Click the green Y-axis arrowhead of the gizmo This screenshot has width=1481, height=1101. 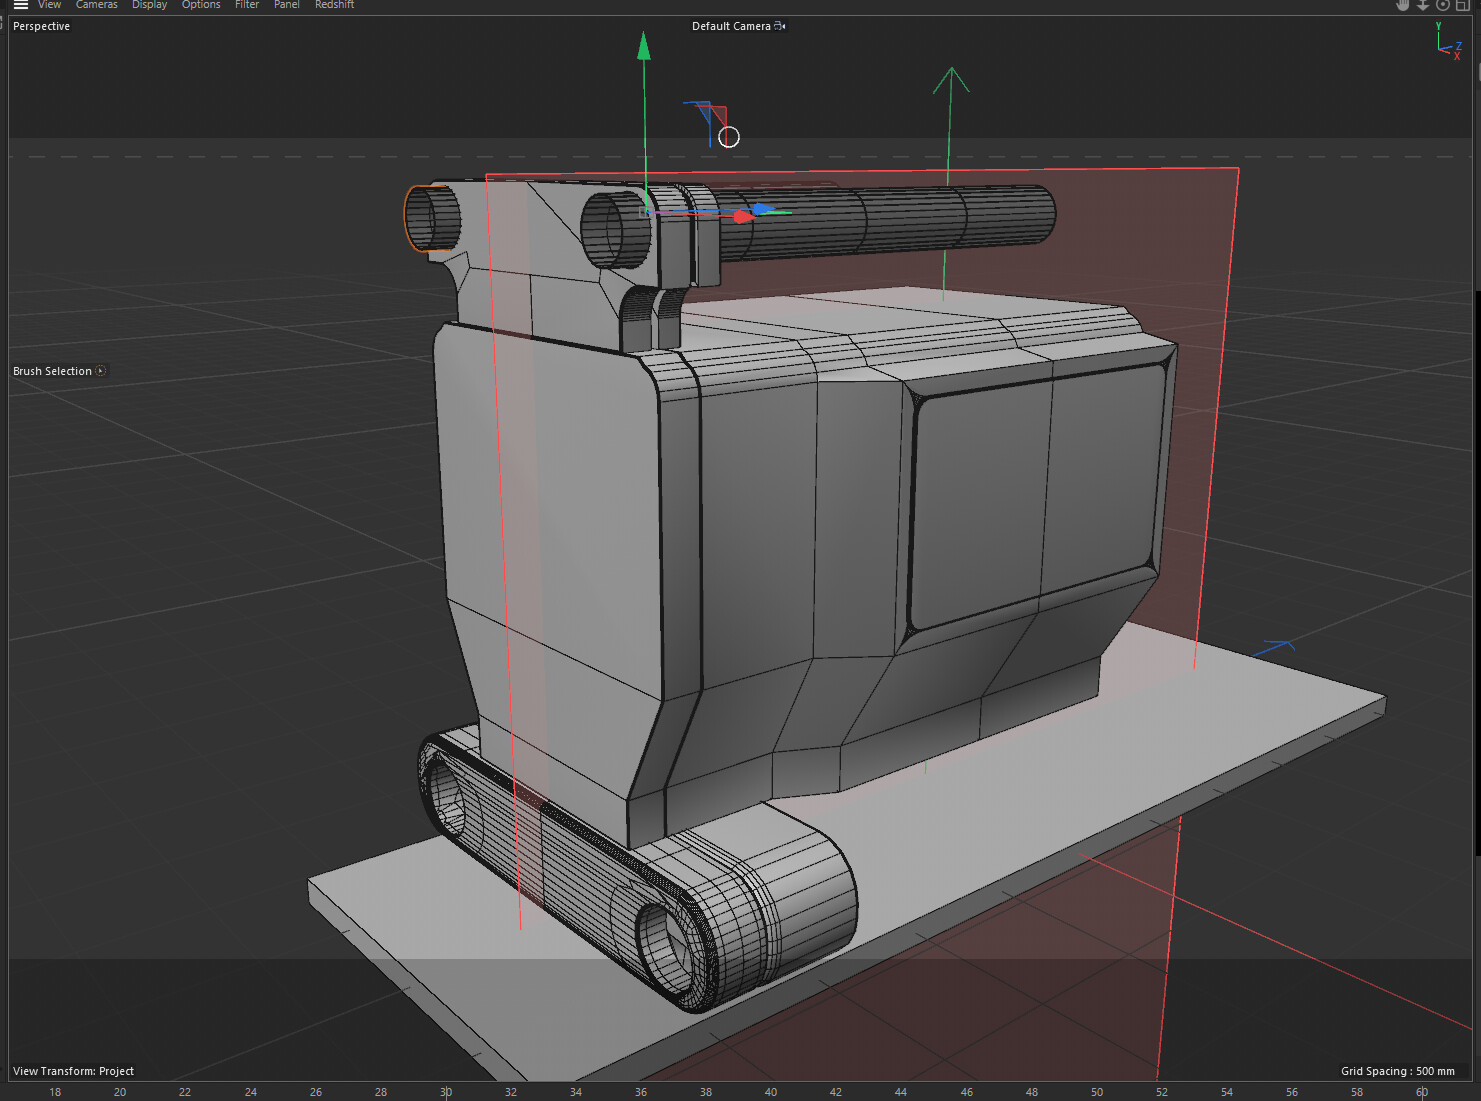(x=644, y=46)
